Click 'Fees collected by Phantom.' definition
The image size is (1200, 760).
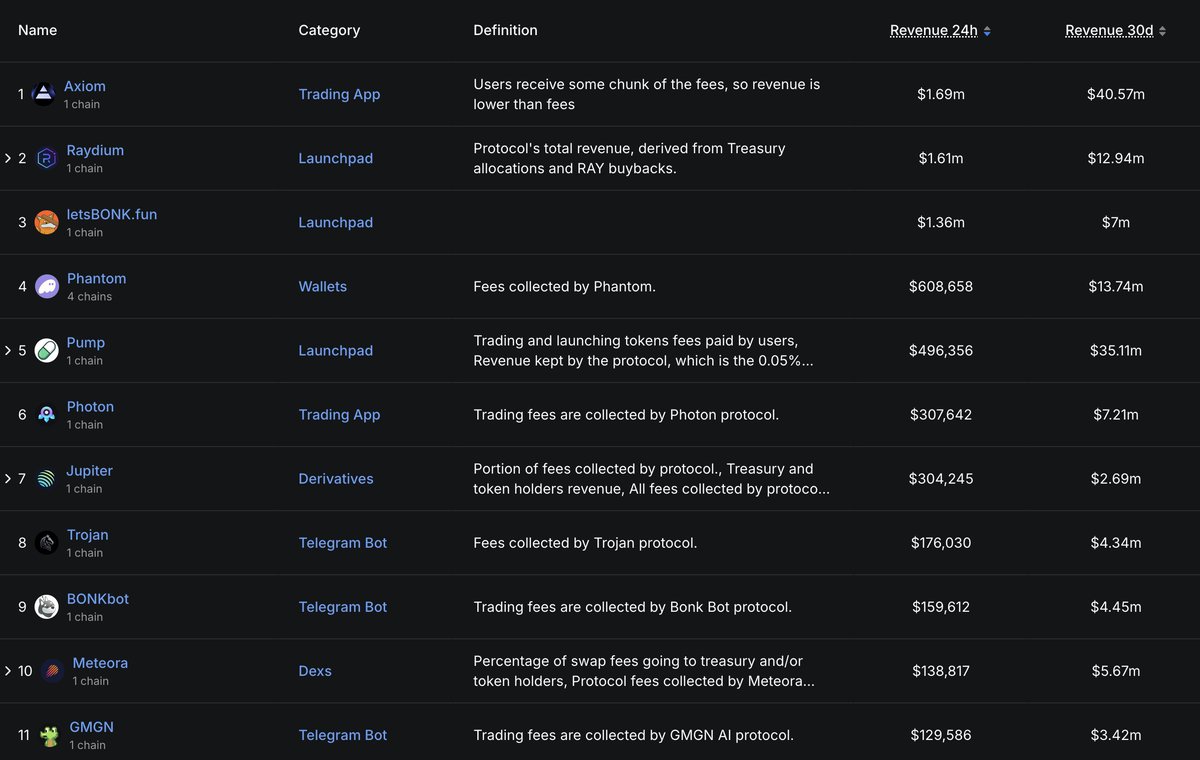pyautogui.click(x=564, y=286)
